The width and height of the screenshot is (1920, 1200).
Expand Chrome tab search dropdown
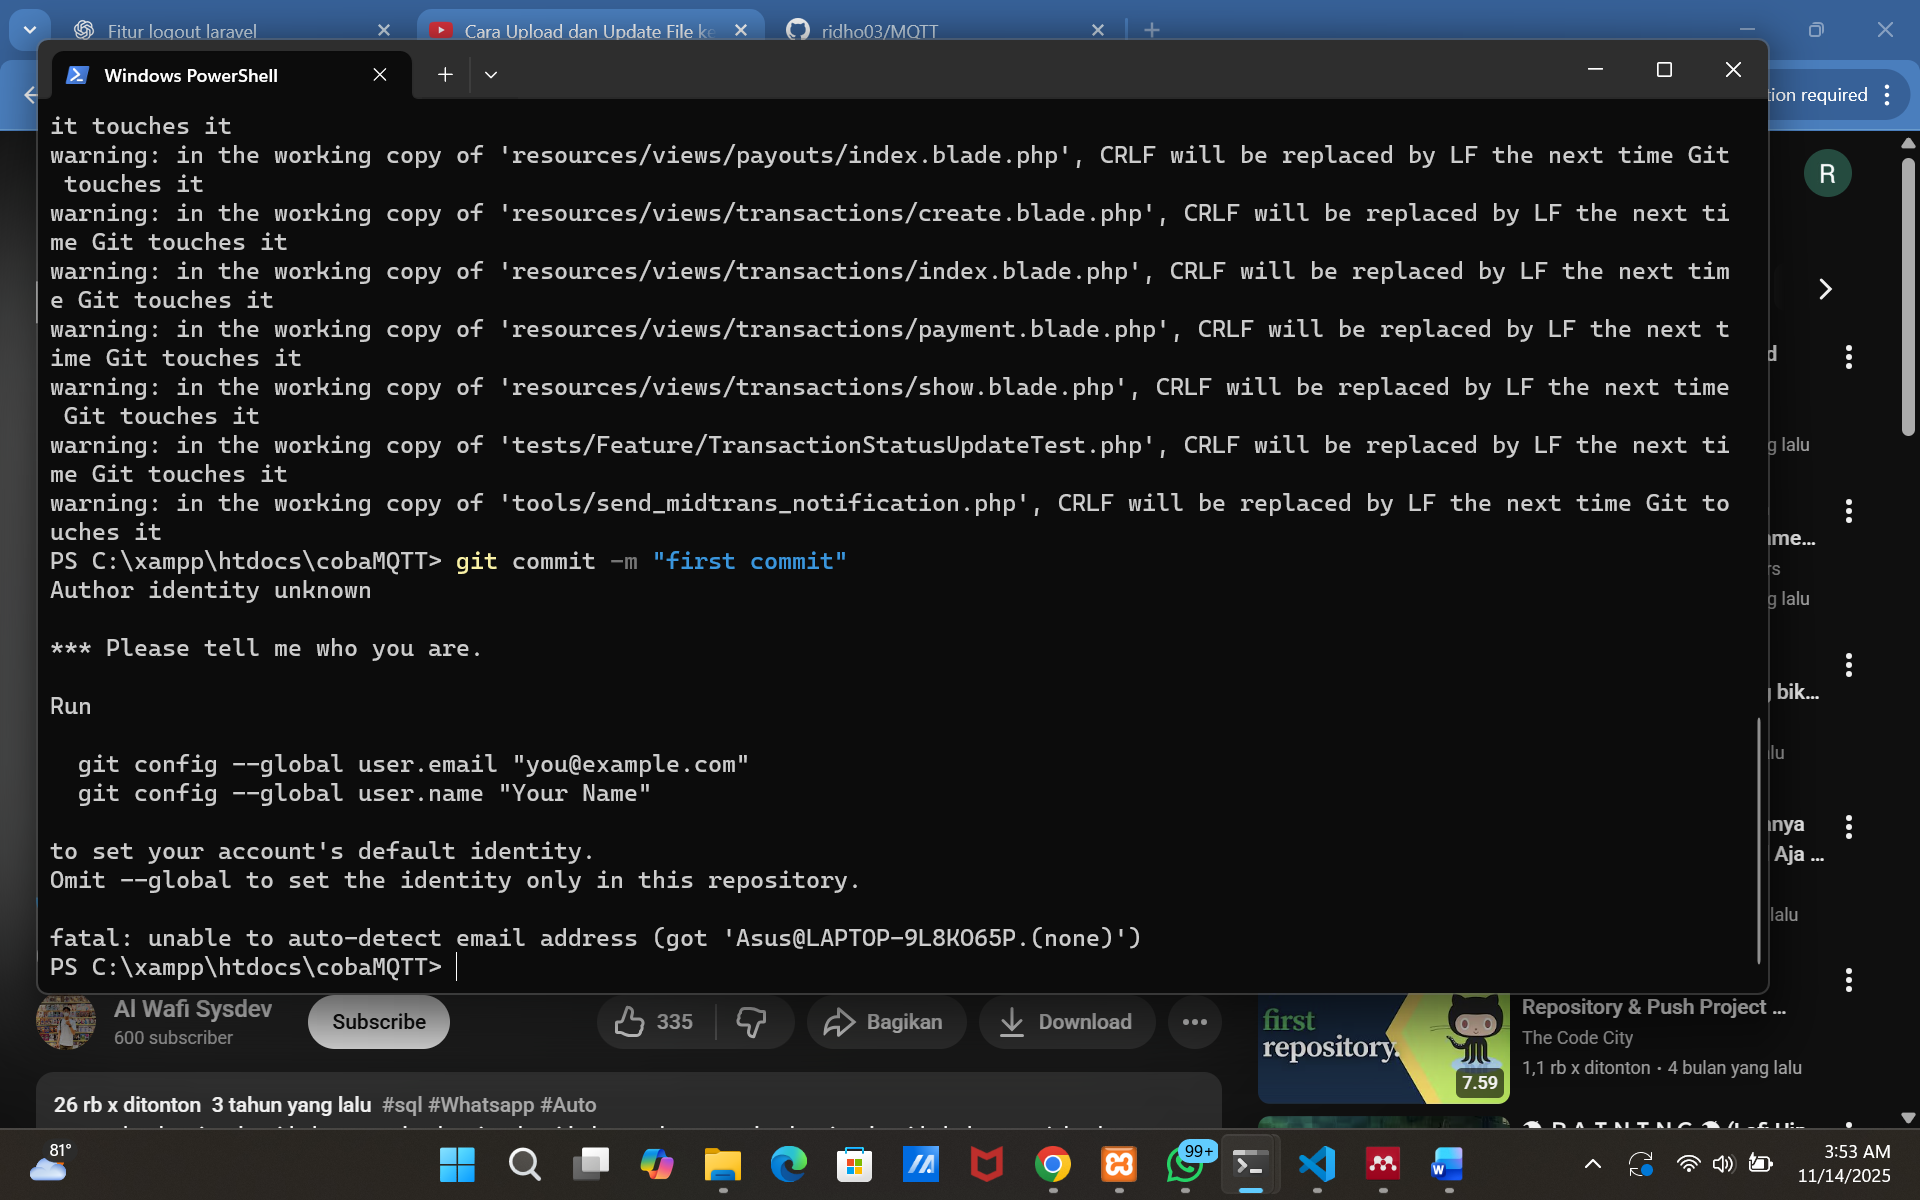30,30
